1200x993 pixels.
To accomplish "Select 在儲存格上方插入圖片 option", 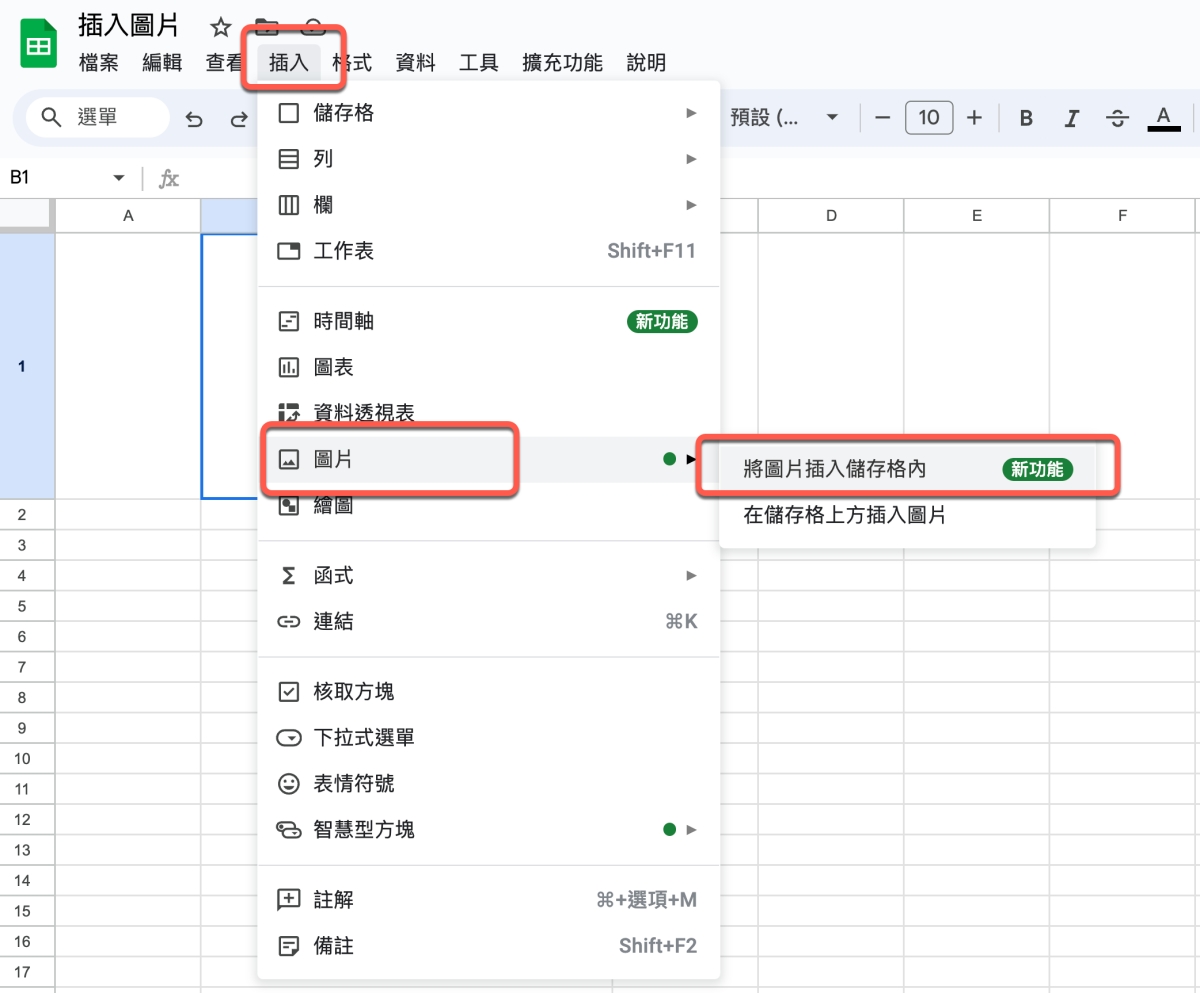I will pos(907,516).
